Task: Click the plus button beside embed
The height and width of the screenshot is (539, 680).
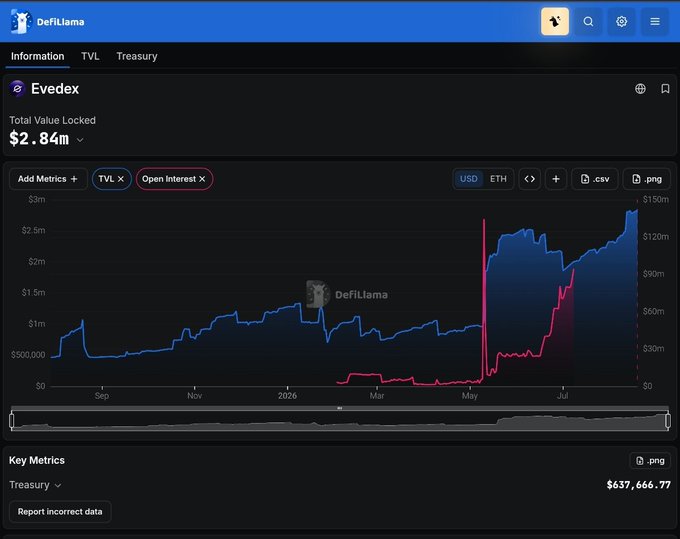Action: (556, 179)
